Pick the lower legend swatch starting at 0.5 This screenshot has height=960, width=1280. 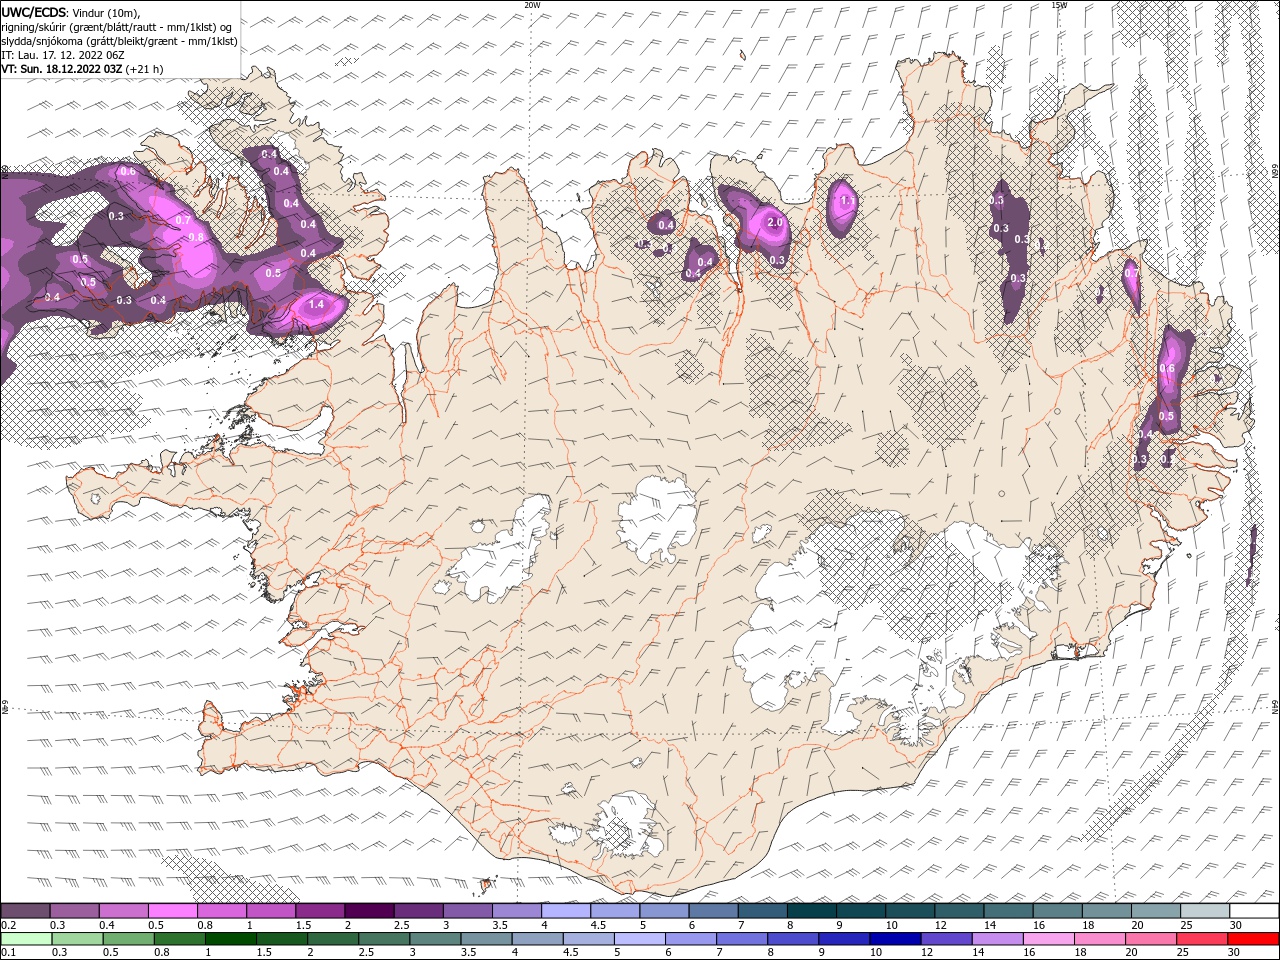click(128, 938)
